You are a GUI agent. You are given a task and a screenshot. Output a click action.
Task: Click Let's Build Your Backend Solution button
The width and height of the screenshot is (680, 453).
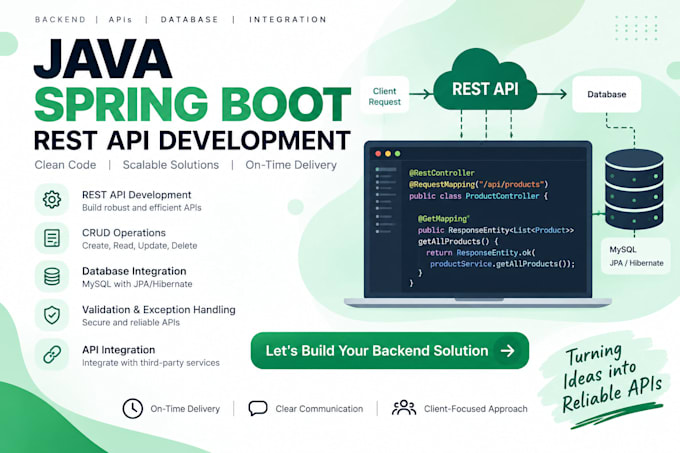[389, 351]
